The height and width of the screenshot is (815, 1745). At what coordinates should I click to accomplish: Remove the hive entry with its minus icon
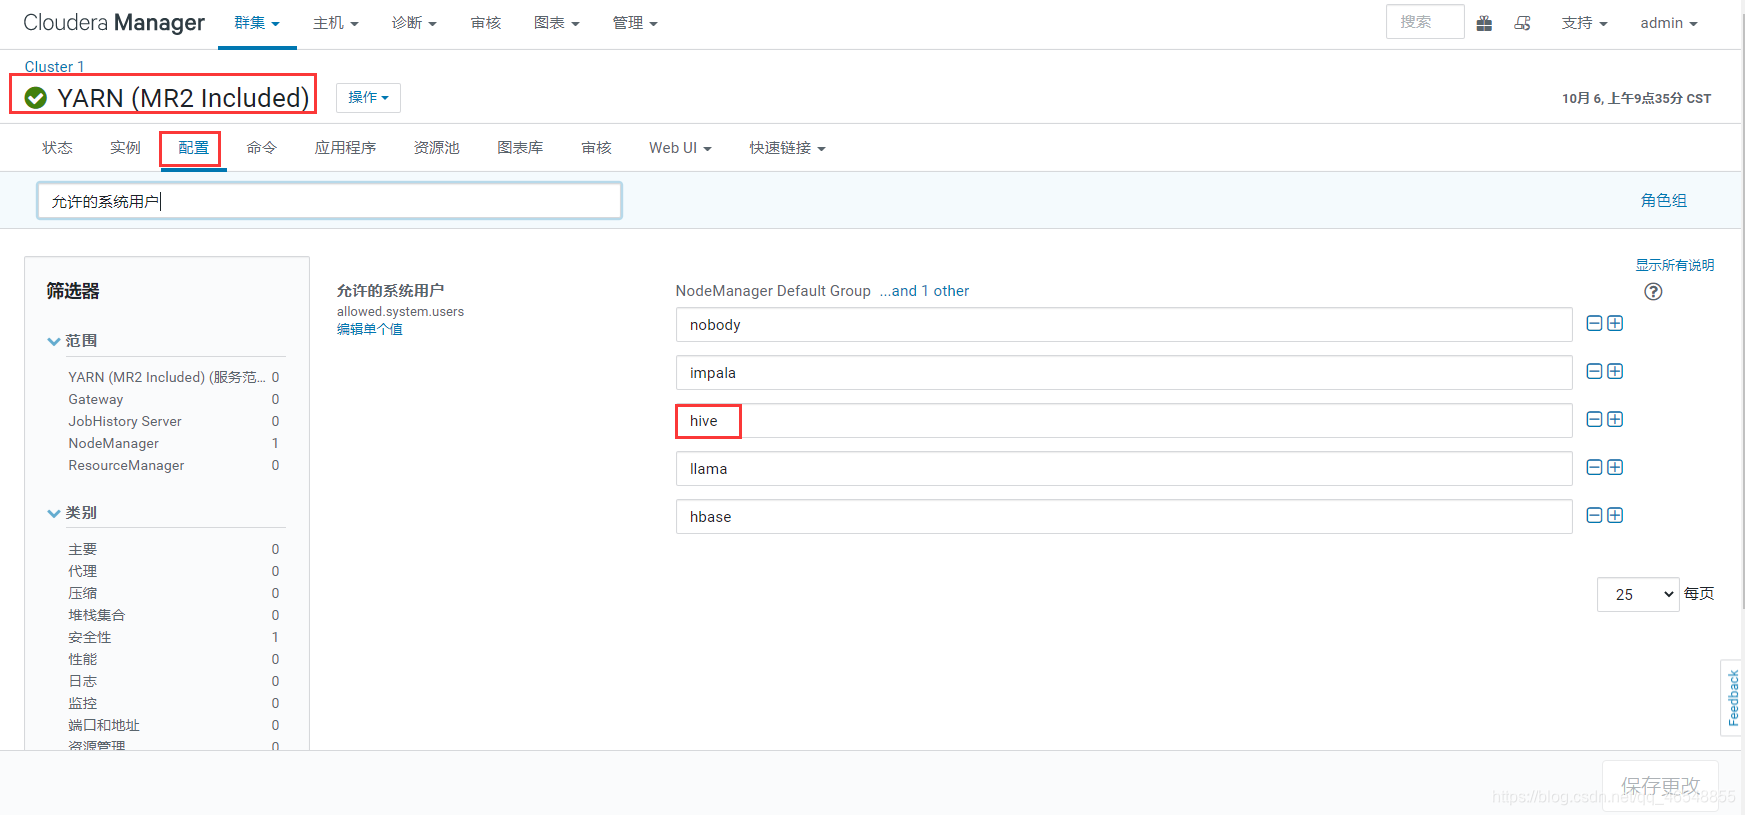coord(1595,419)
